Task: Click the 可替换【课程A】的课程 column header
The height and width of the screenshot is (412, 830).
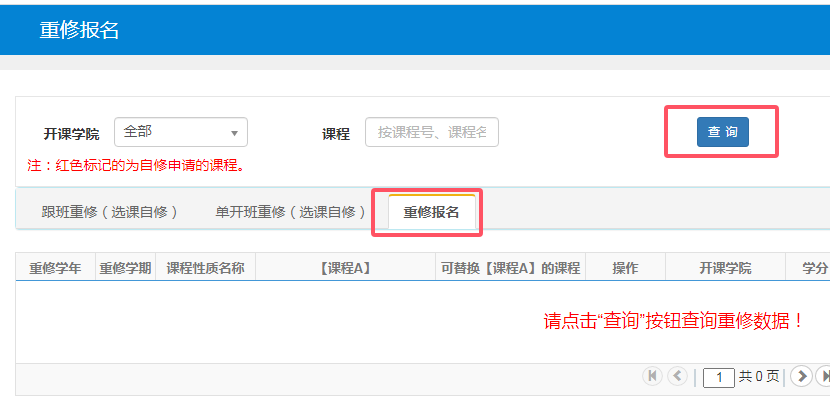Action: (x=510, y=268)
